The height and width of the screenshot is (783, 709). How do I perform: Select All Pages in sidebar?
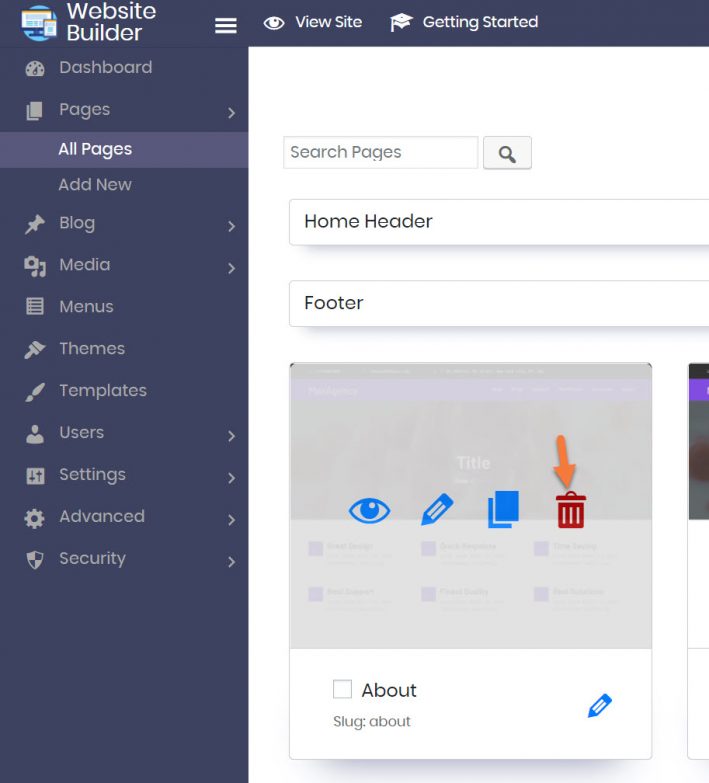pyautogui.click(x=95, y=149)
